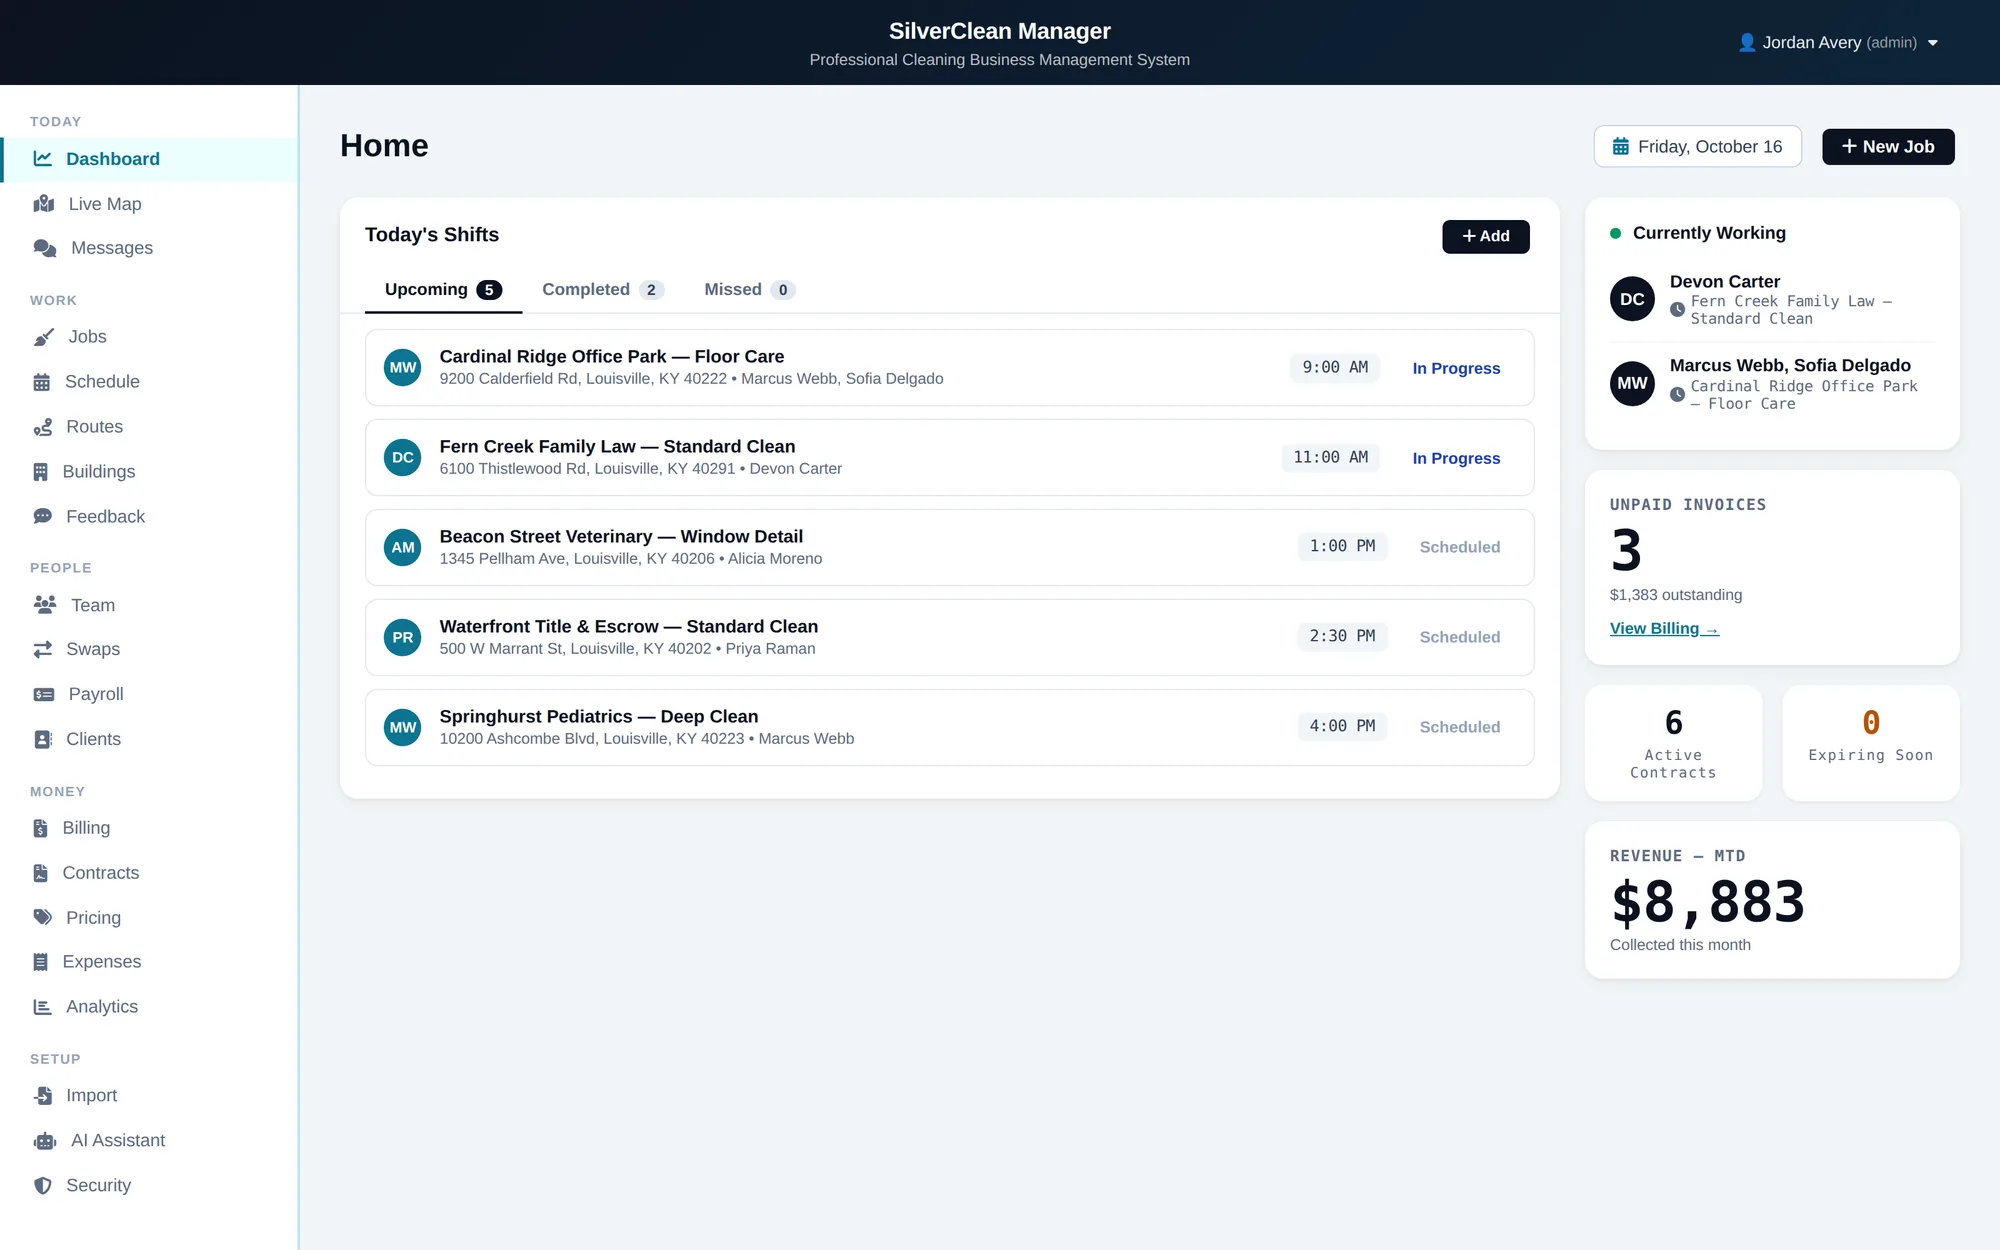Open the AI Assistant robot icon
This screenshot has width=2000, height=1250.
point(45,1141)
